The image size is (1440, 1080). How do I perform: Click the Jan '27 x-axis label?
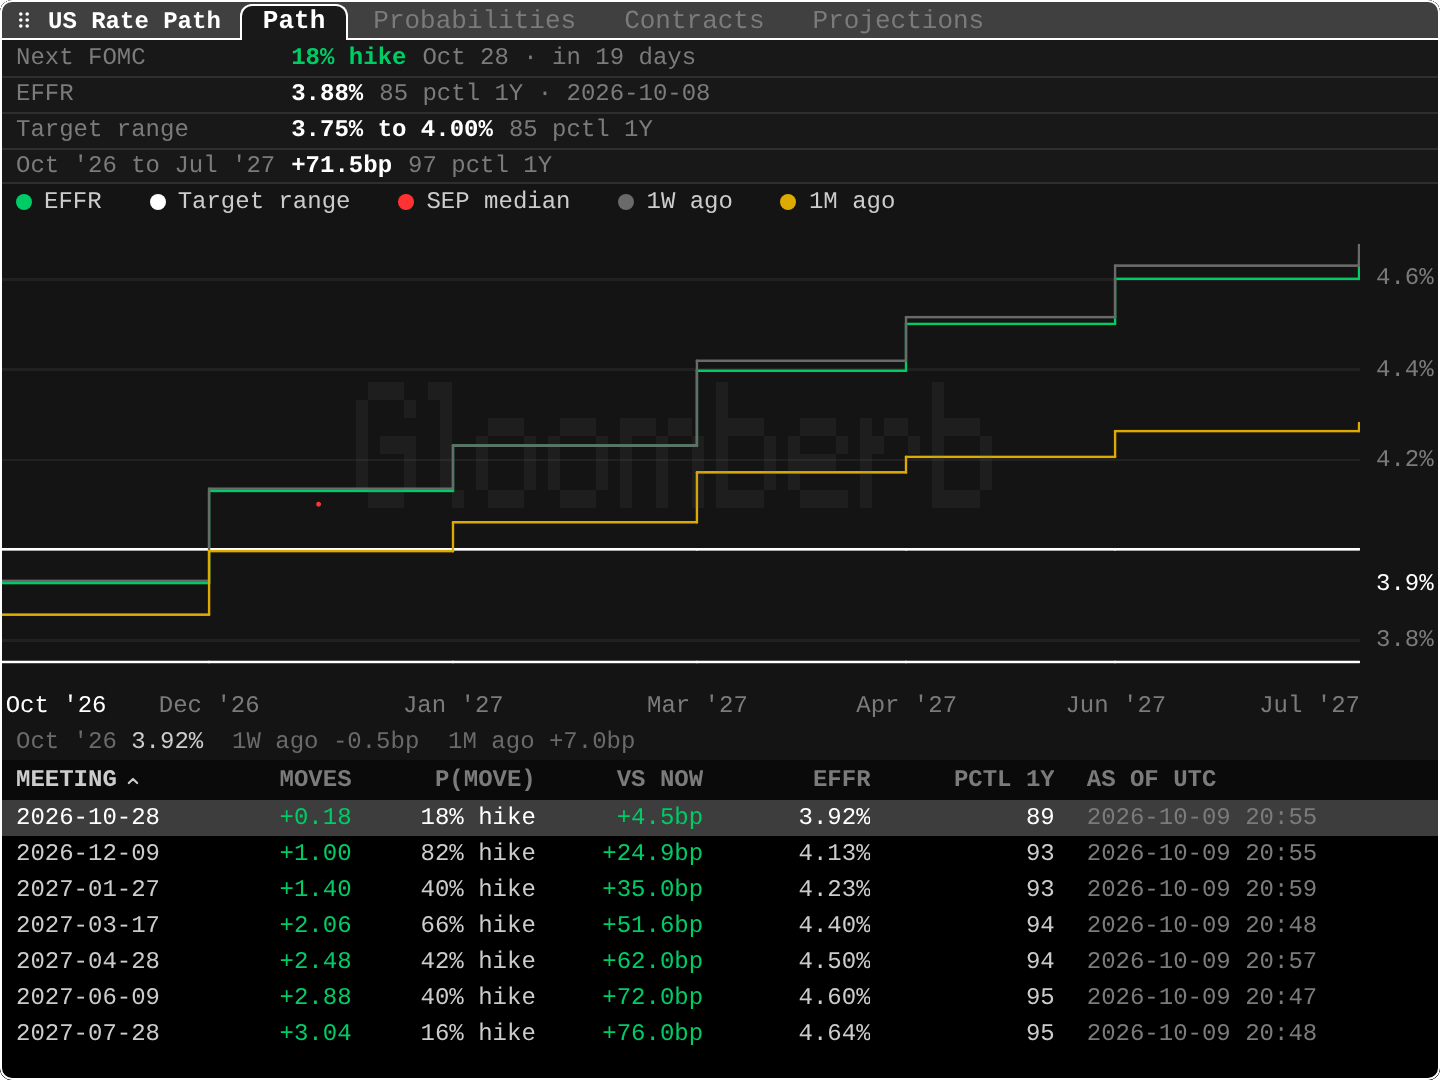pyautogui.click(x=453, y=705)
